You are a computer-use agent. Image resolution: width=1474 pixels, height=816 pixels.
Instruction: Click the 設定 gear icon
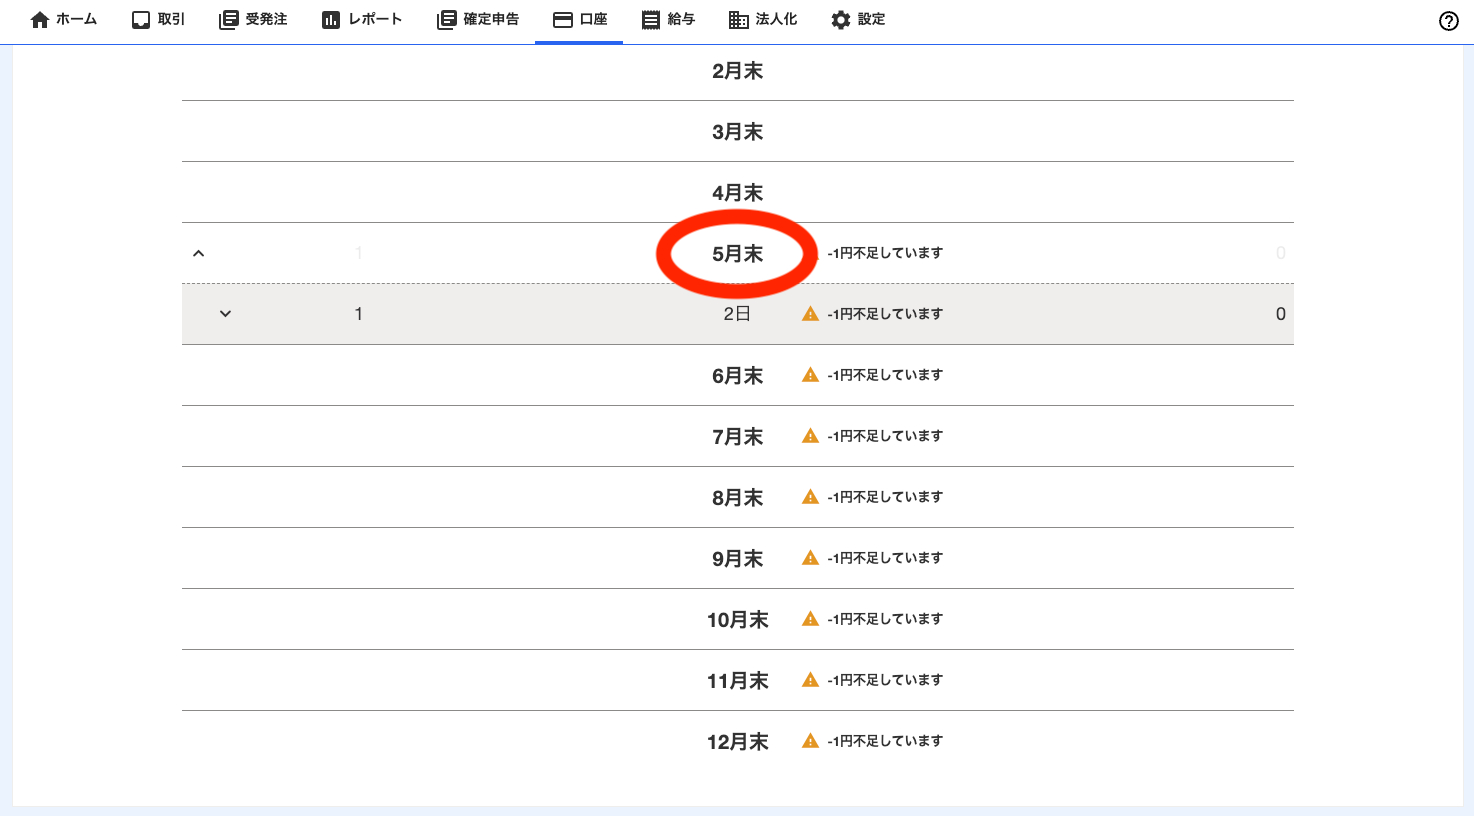tap(841, 20)
